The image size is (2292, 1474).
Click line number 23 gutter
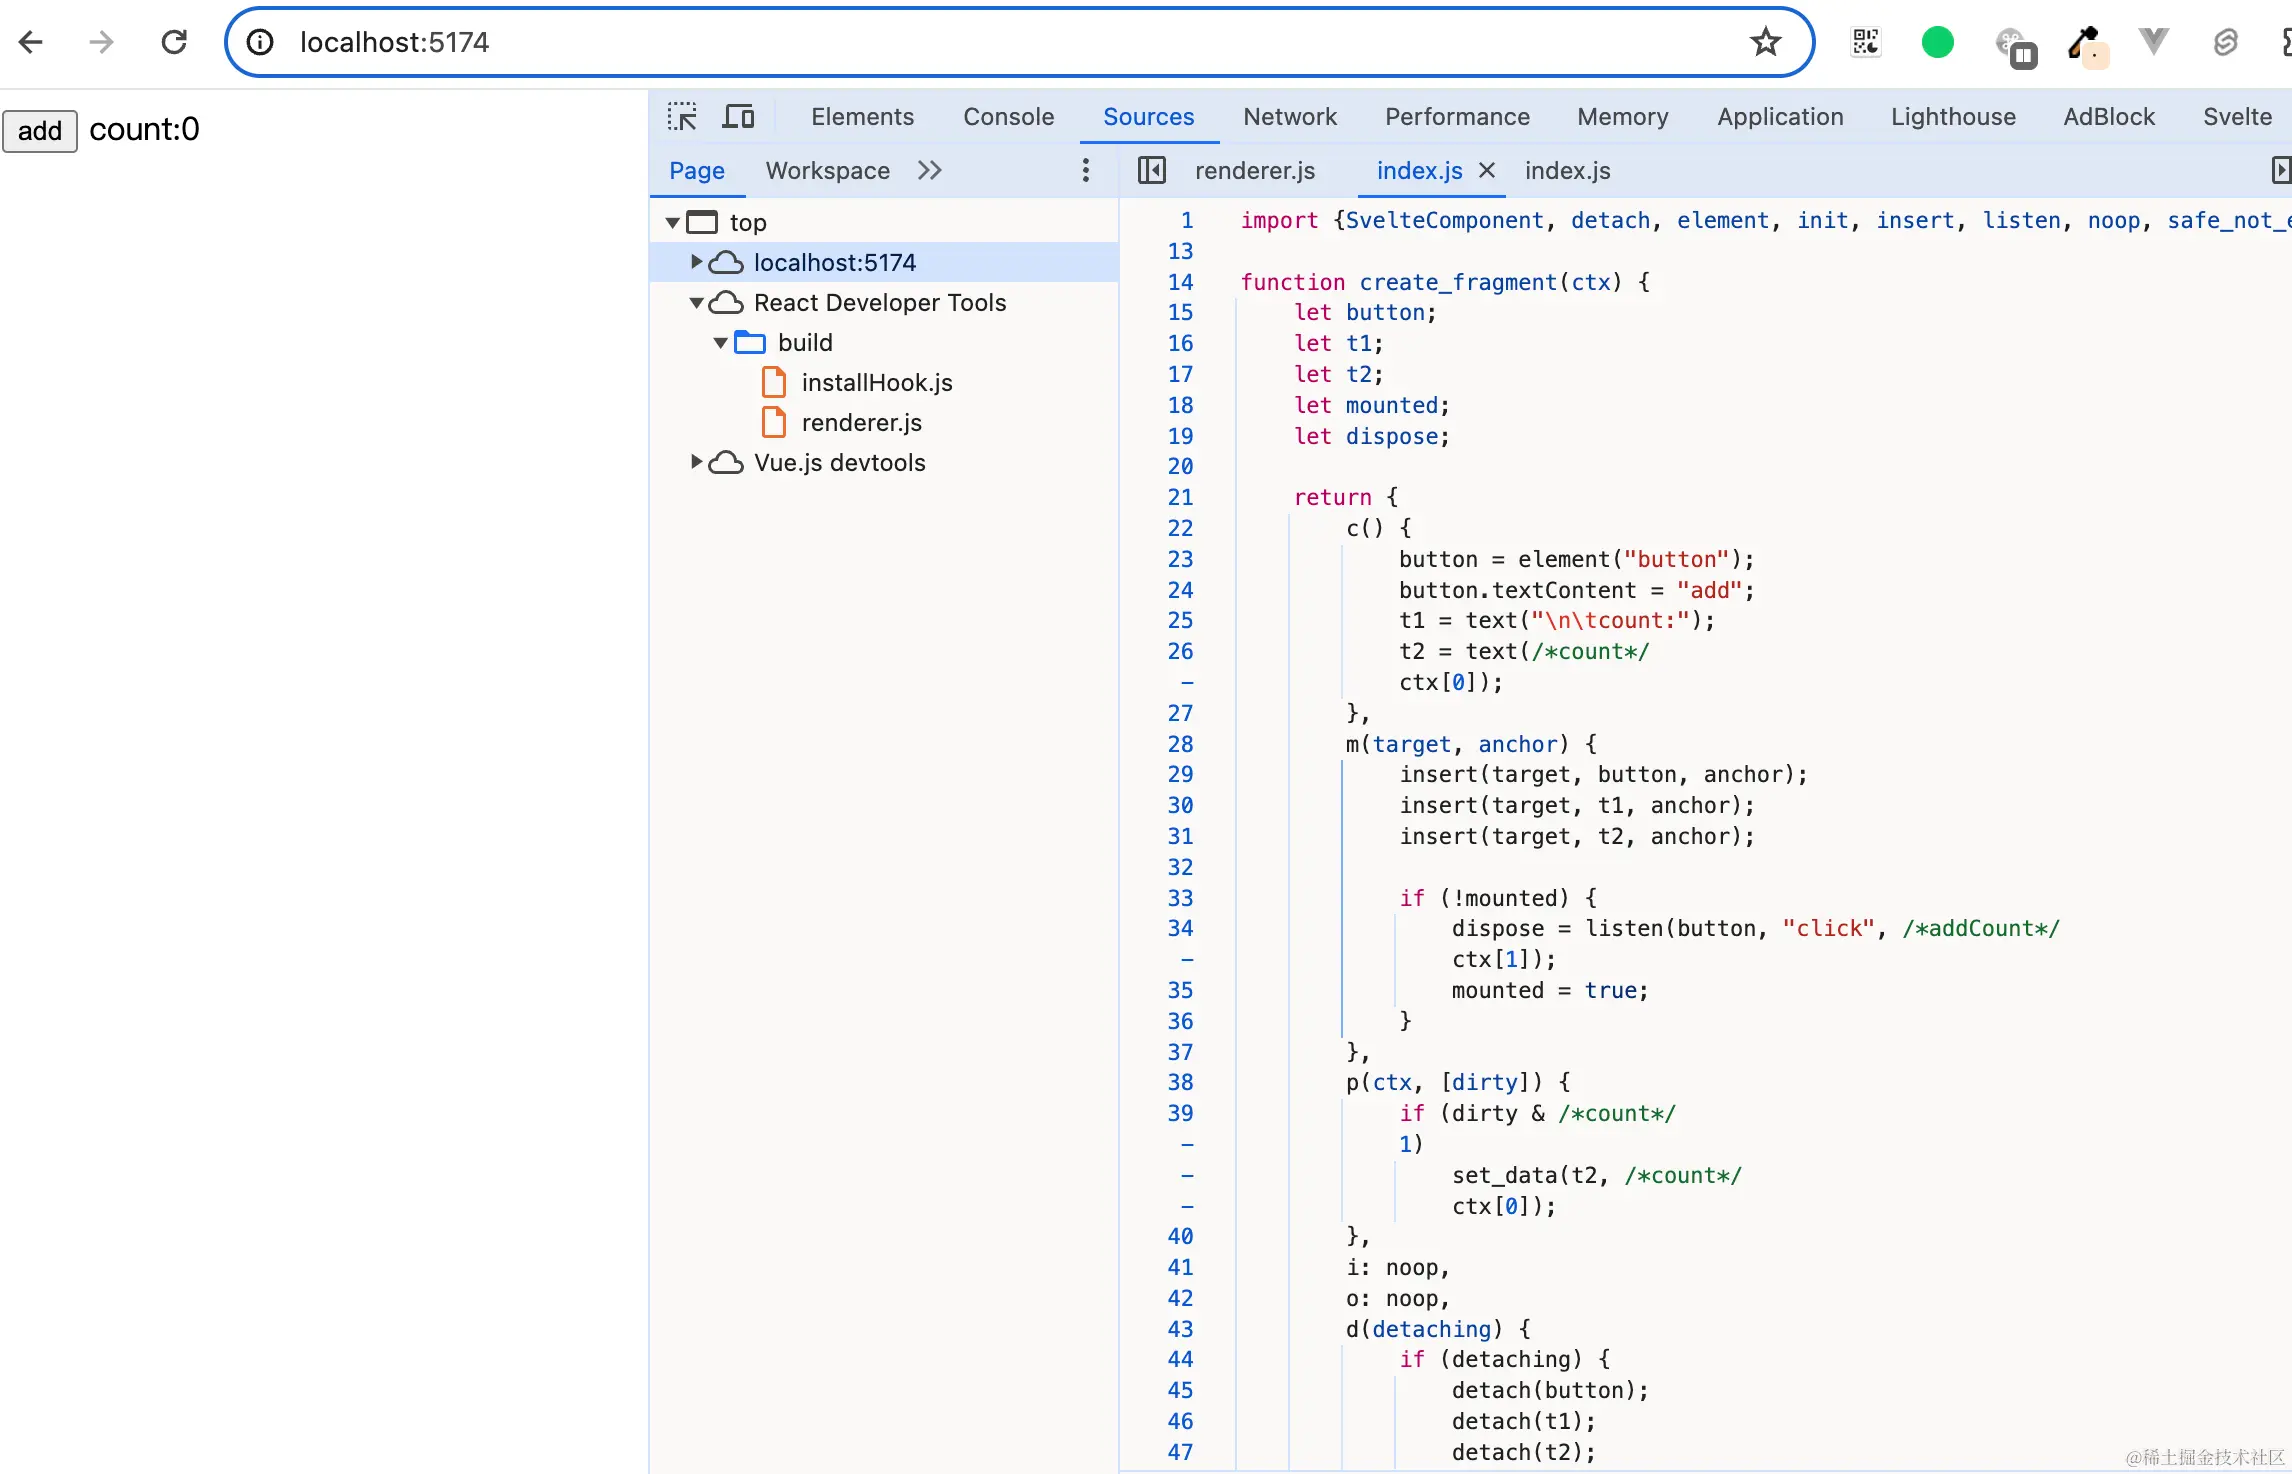[x=1180, y=559]
